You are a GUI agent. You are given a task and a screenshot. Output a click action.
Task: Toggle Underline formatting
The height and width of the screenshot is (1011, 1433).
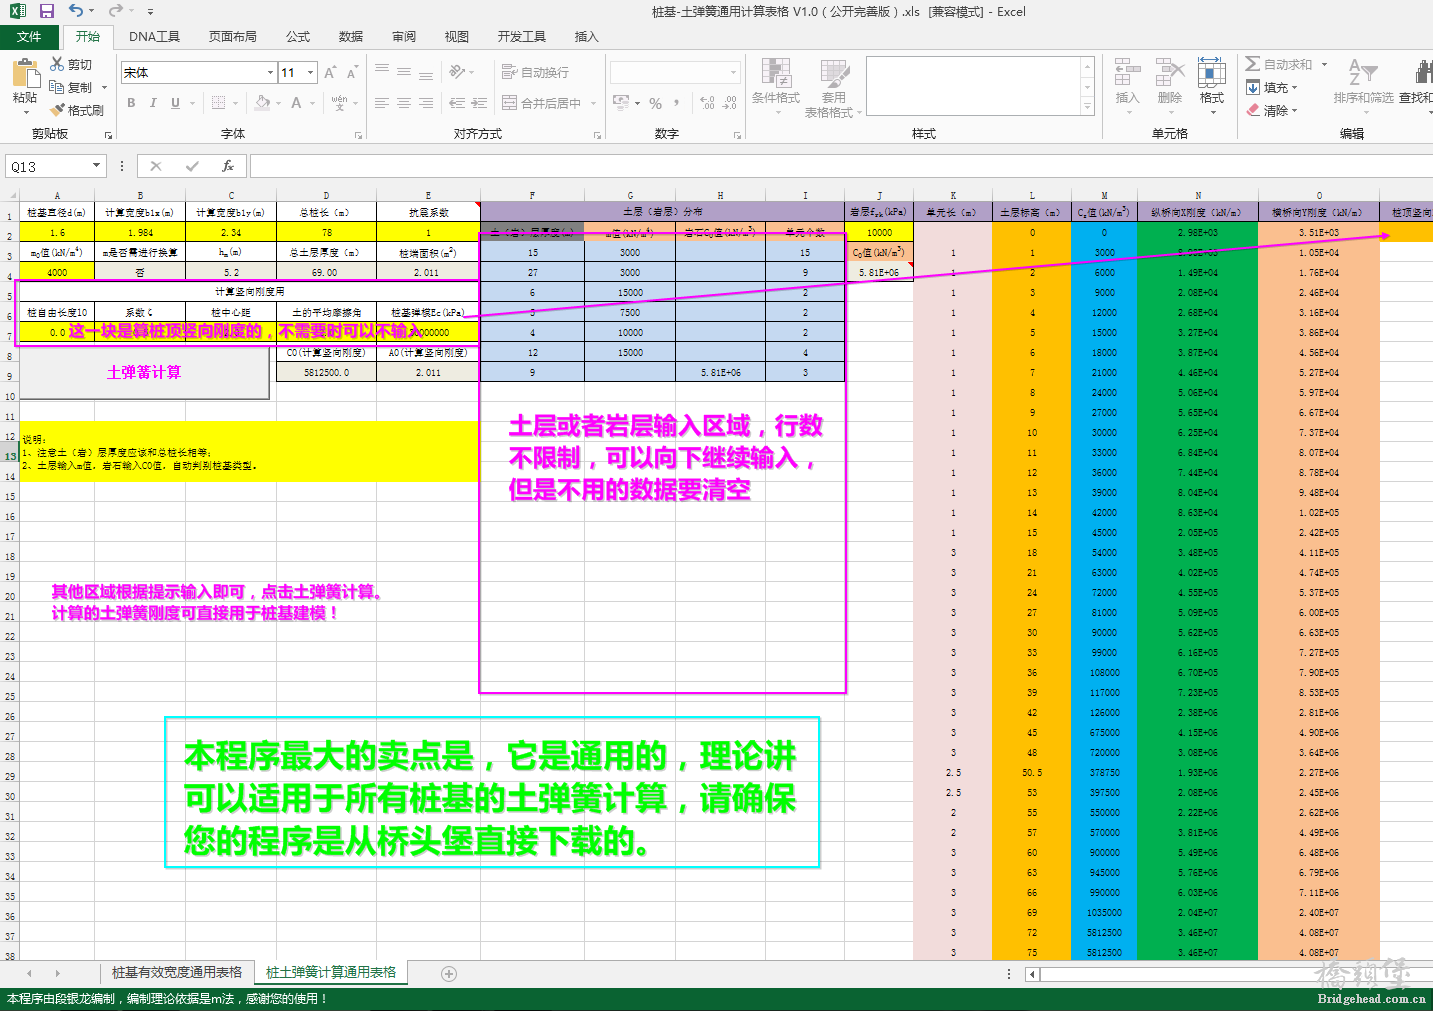175,102
